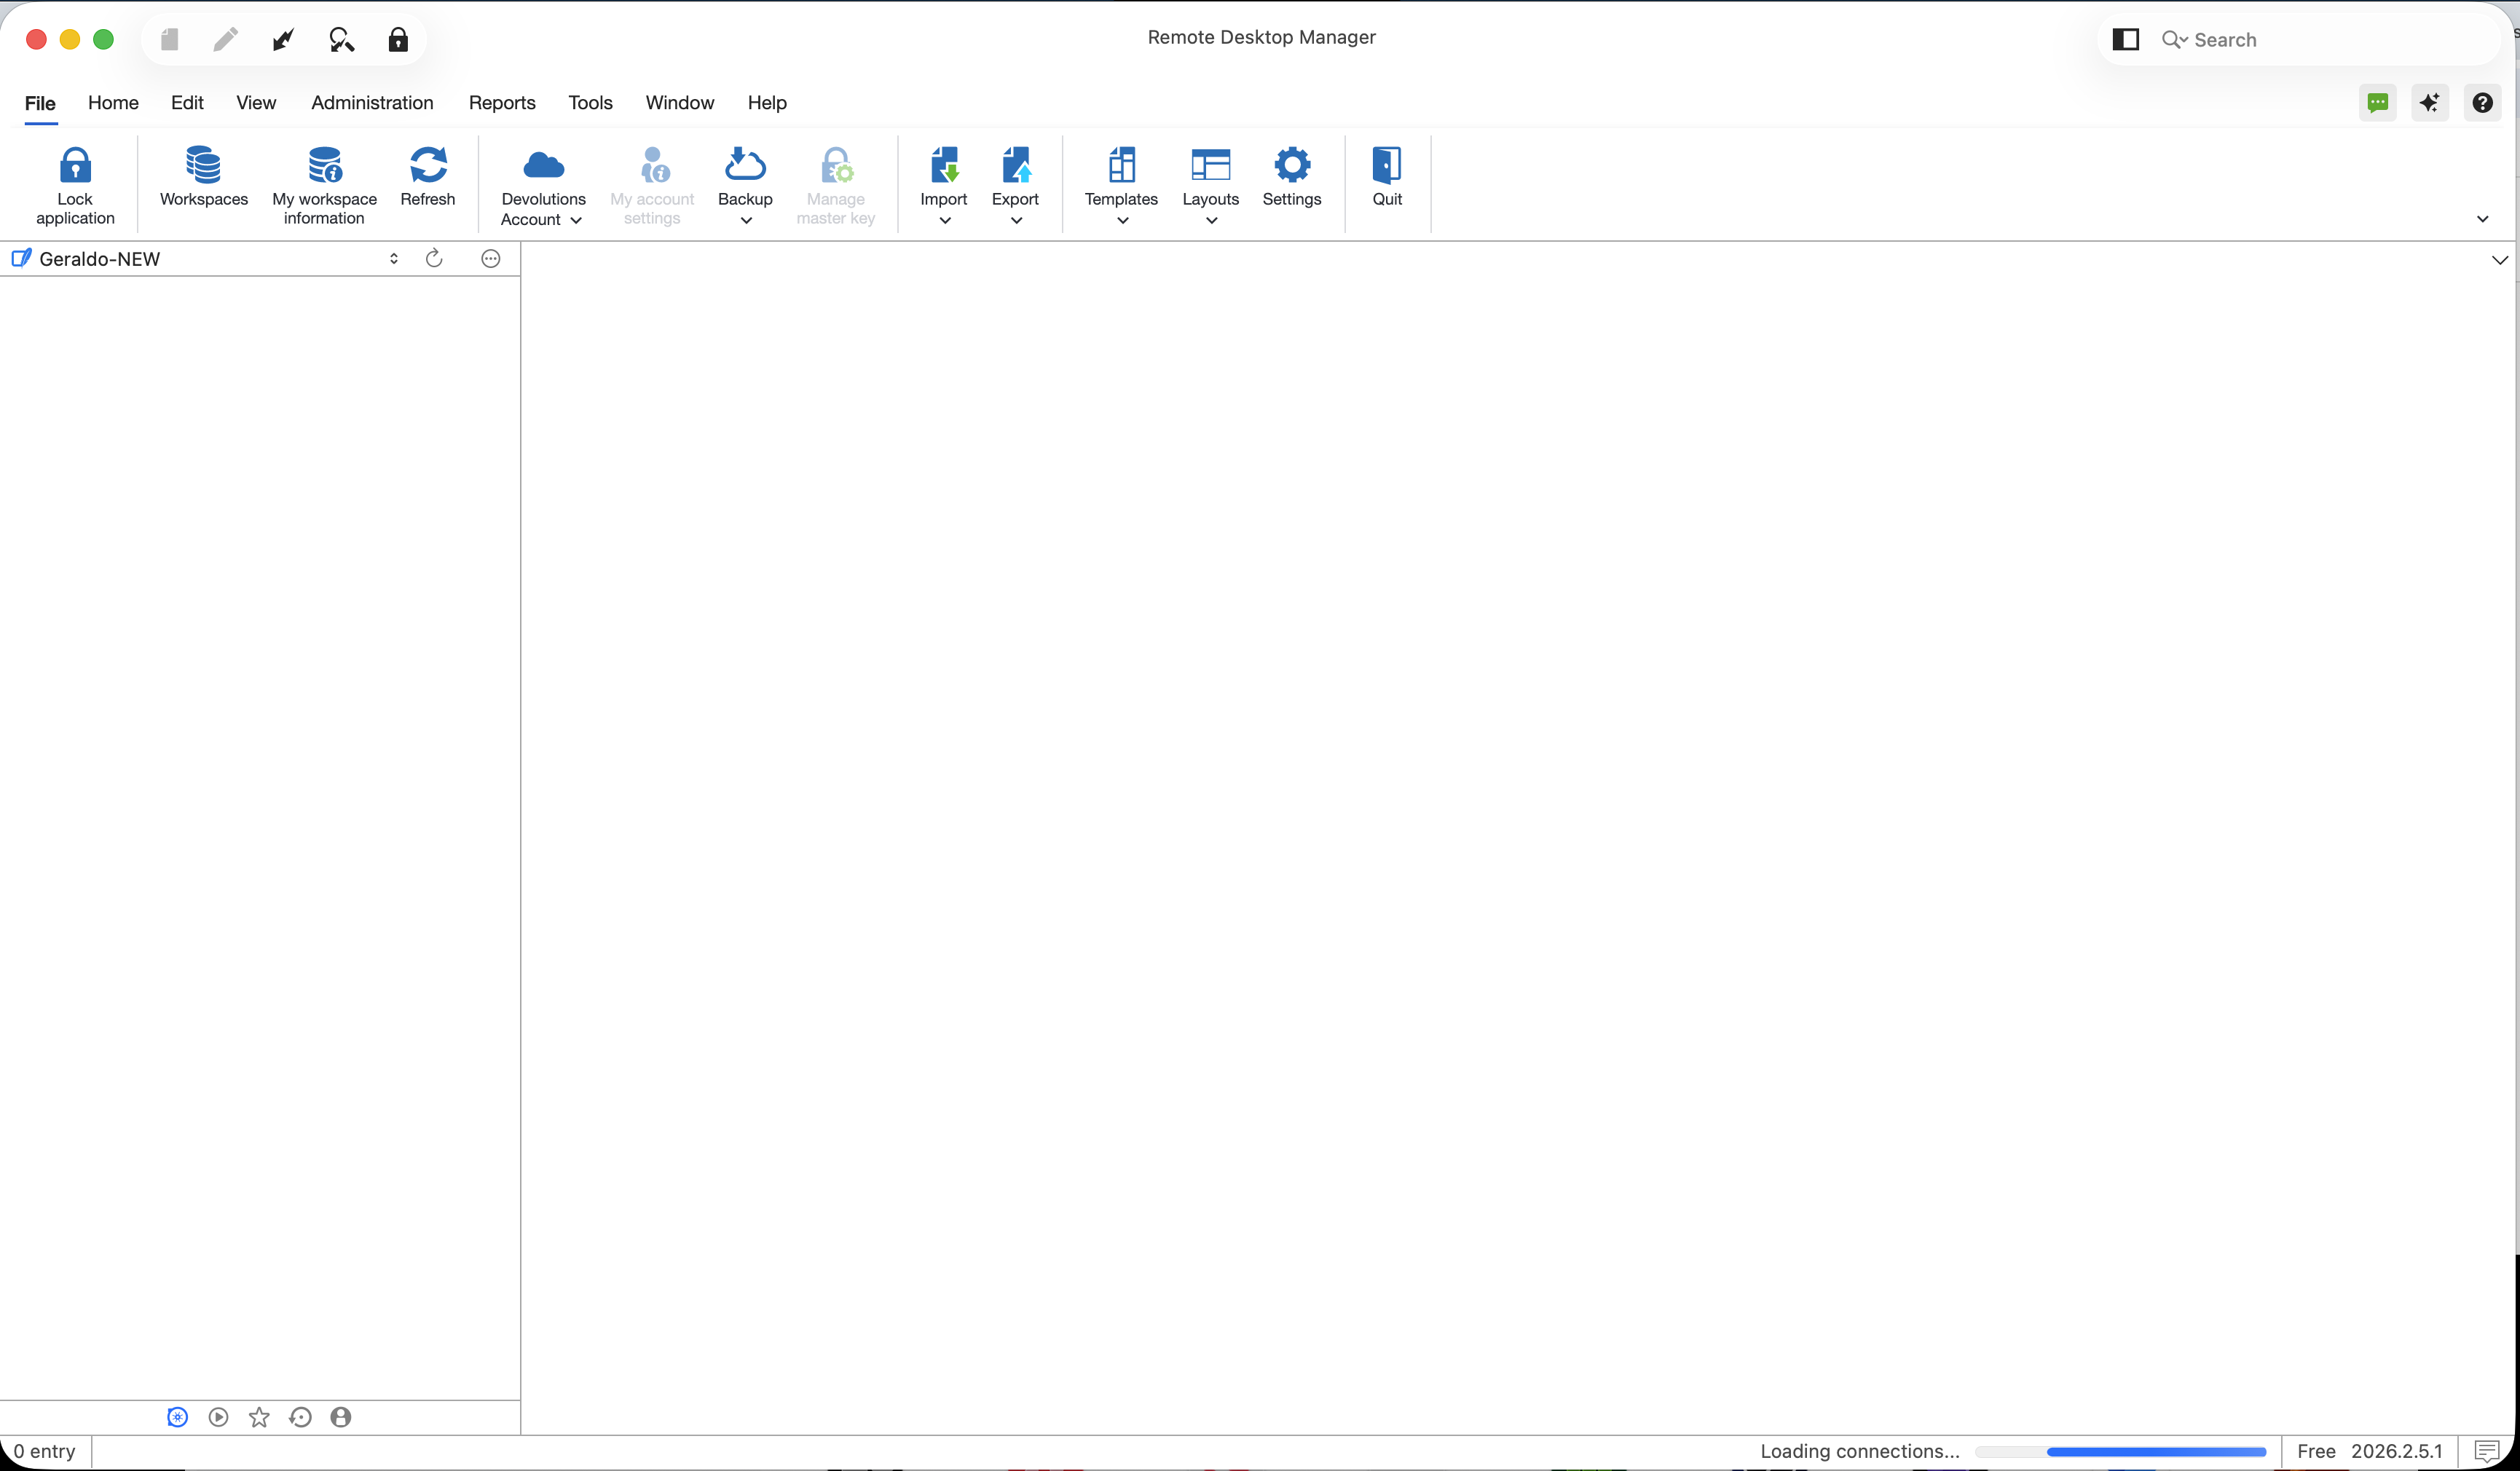
Task: Open the Workspaces database icon
Action: (x=203, y=177)
